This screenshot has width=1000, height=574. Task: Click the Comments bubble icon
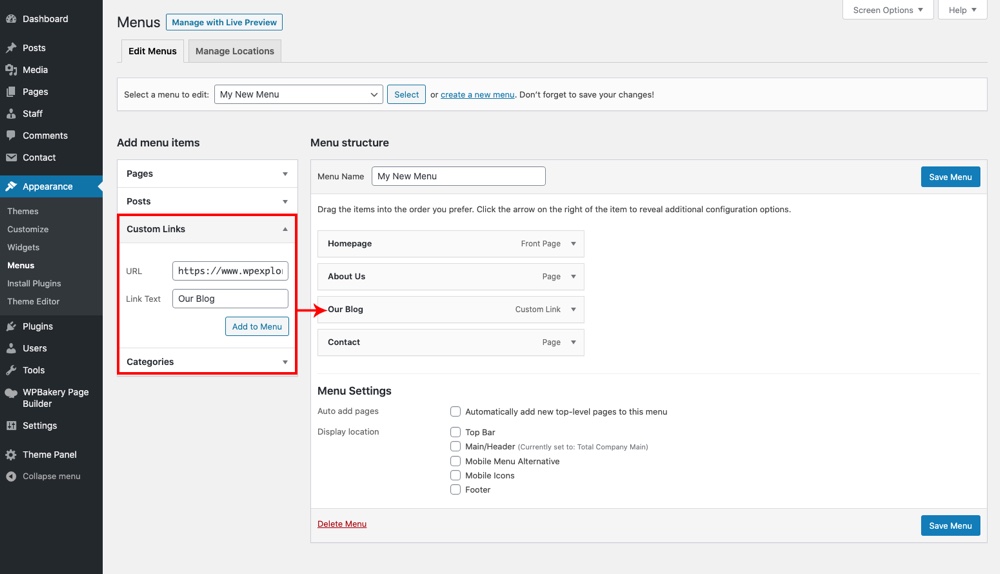tap(11, 135)
